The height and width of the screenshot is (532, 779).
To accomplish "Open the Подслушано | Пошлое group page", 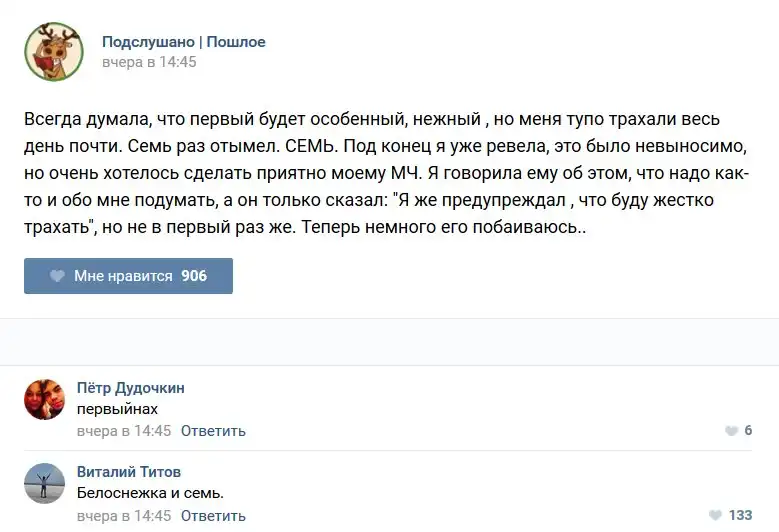I will click(x=183, y=42).
